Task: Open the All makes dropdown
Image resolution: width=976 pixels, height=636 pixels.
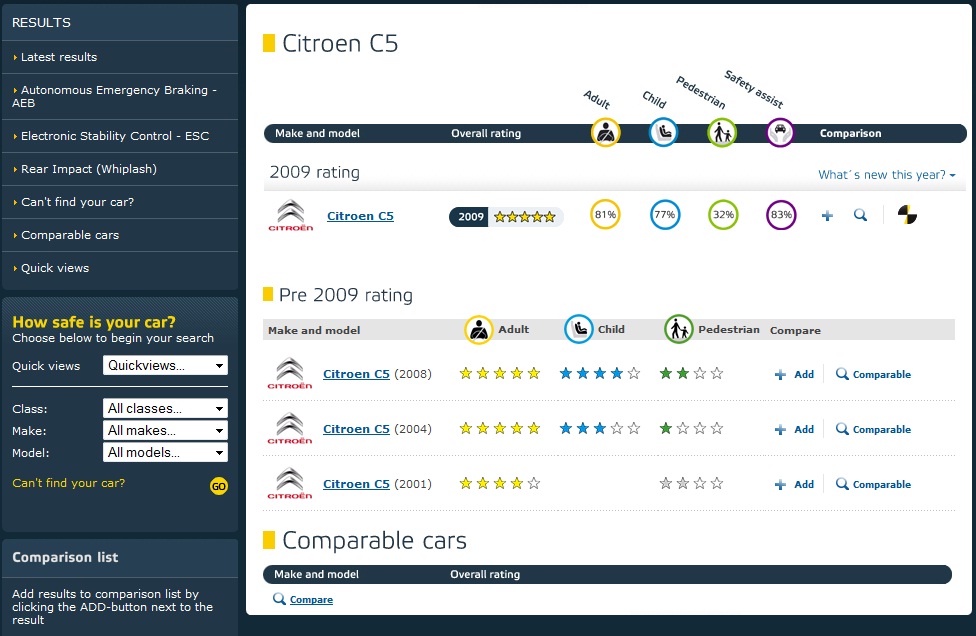Action: [165, 430]
